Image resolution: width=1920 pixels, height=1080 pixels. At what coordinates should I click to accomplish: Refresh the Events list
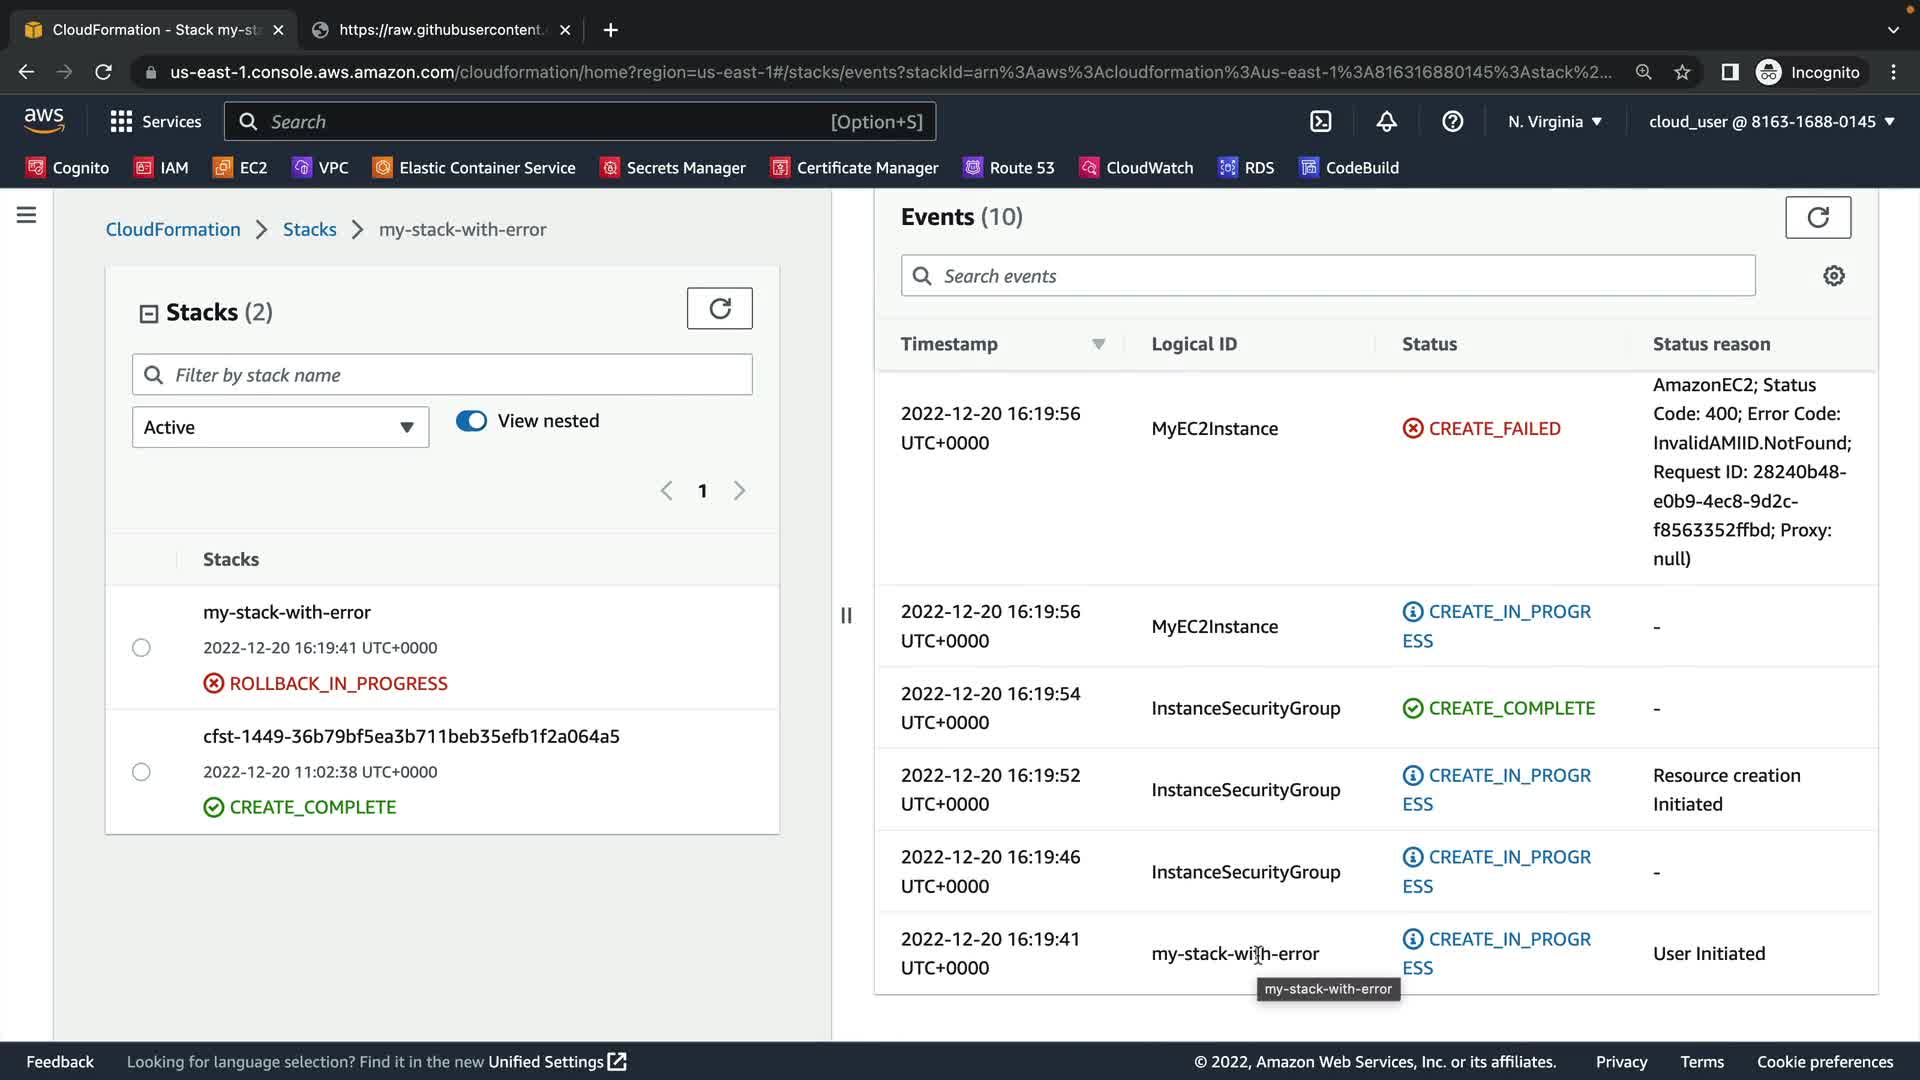(1817, 217)
